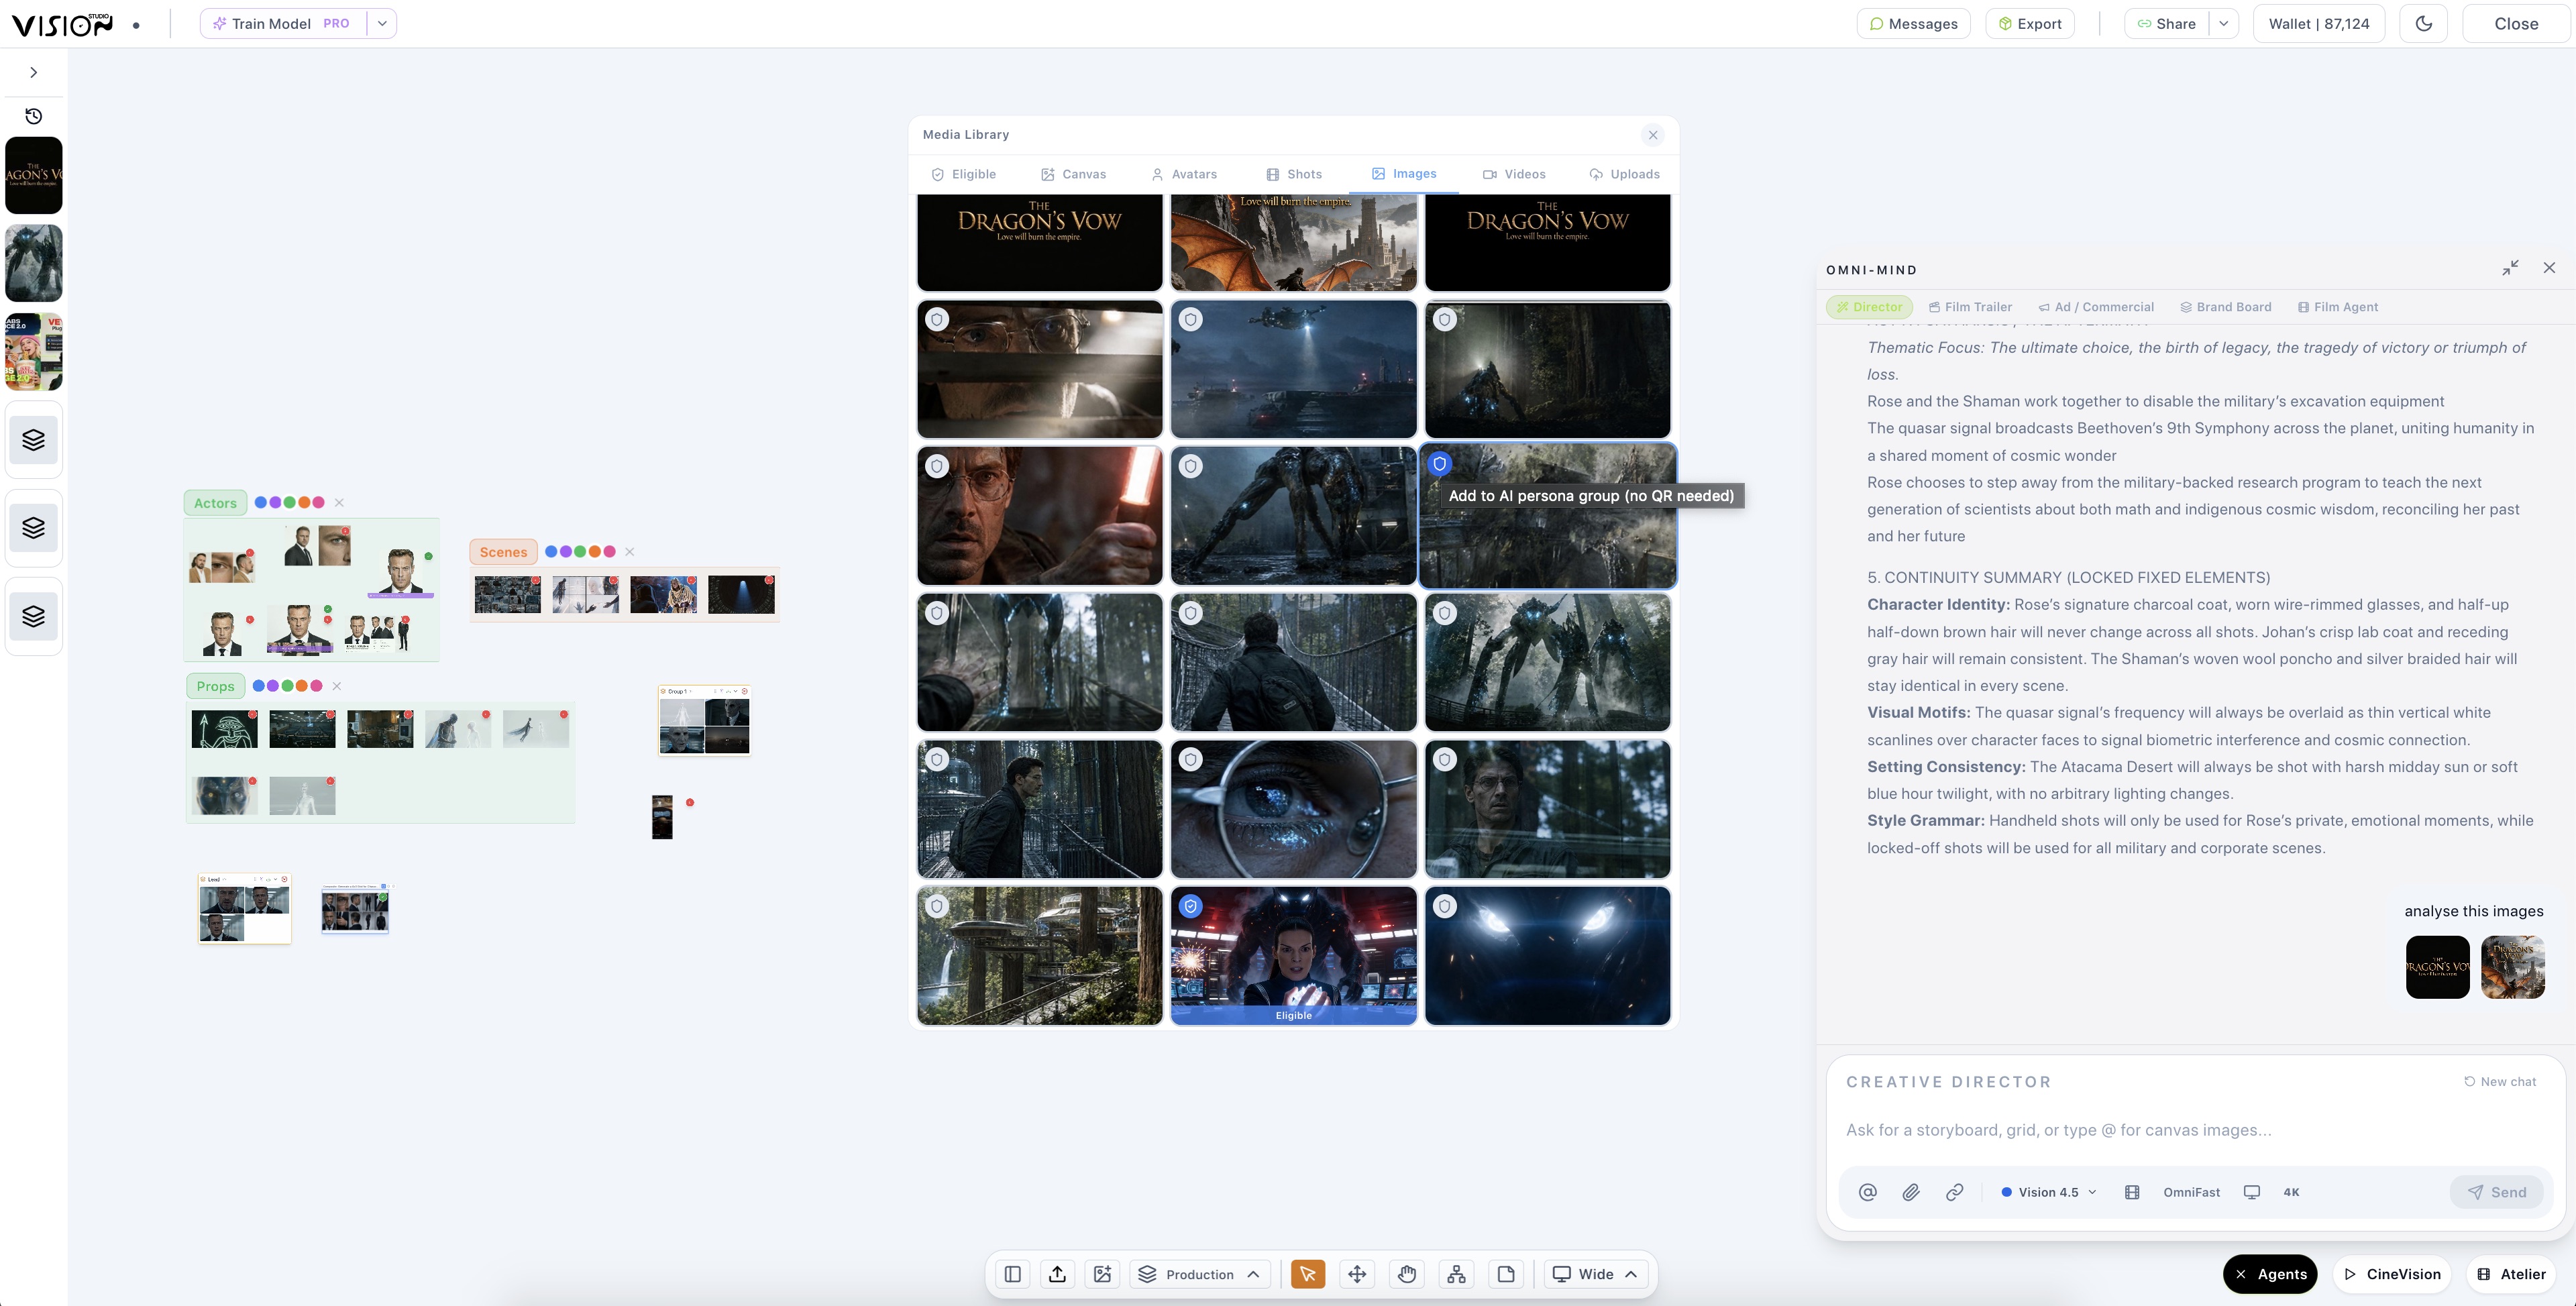
Task: Open the history clock icon in left sidebar
Action: pyautogui.click(x=33, y=116)
